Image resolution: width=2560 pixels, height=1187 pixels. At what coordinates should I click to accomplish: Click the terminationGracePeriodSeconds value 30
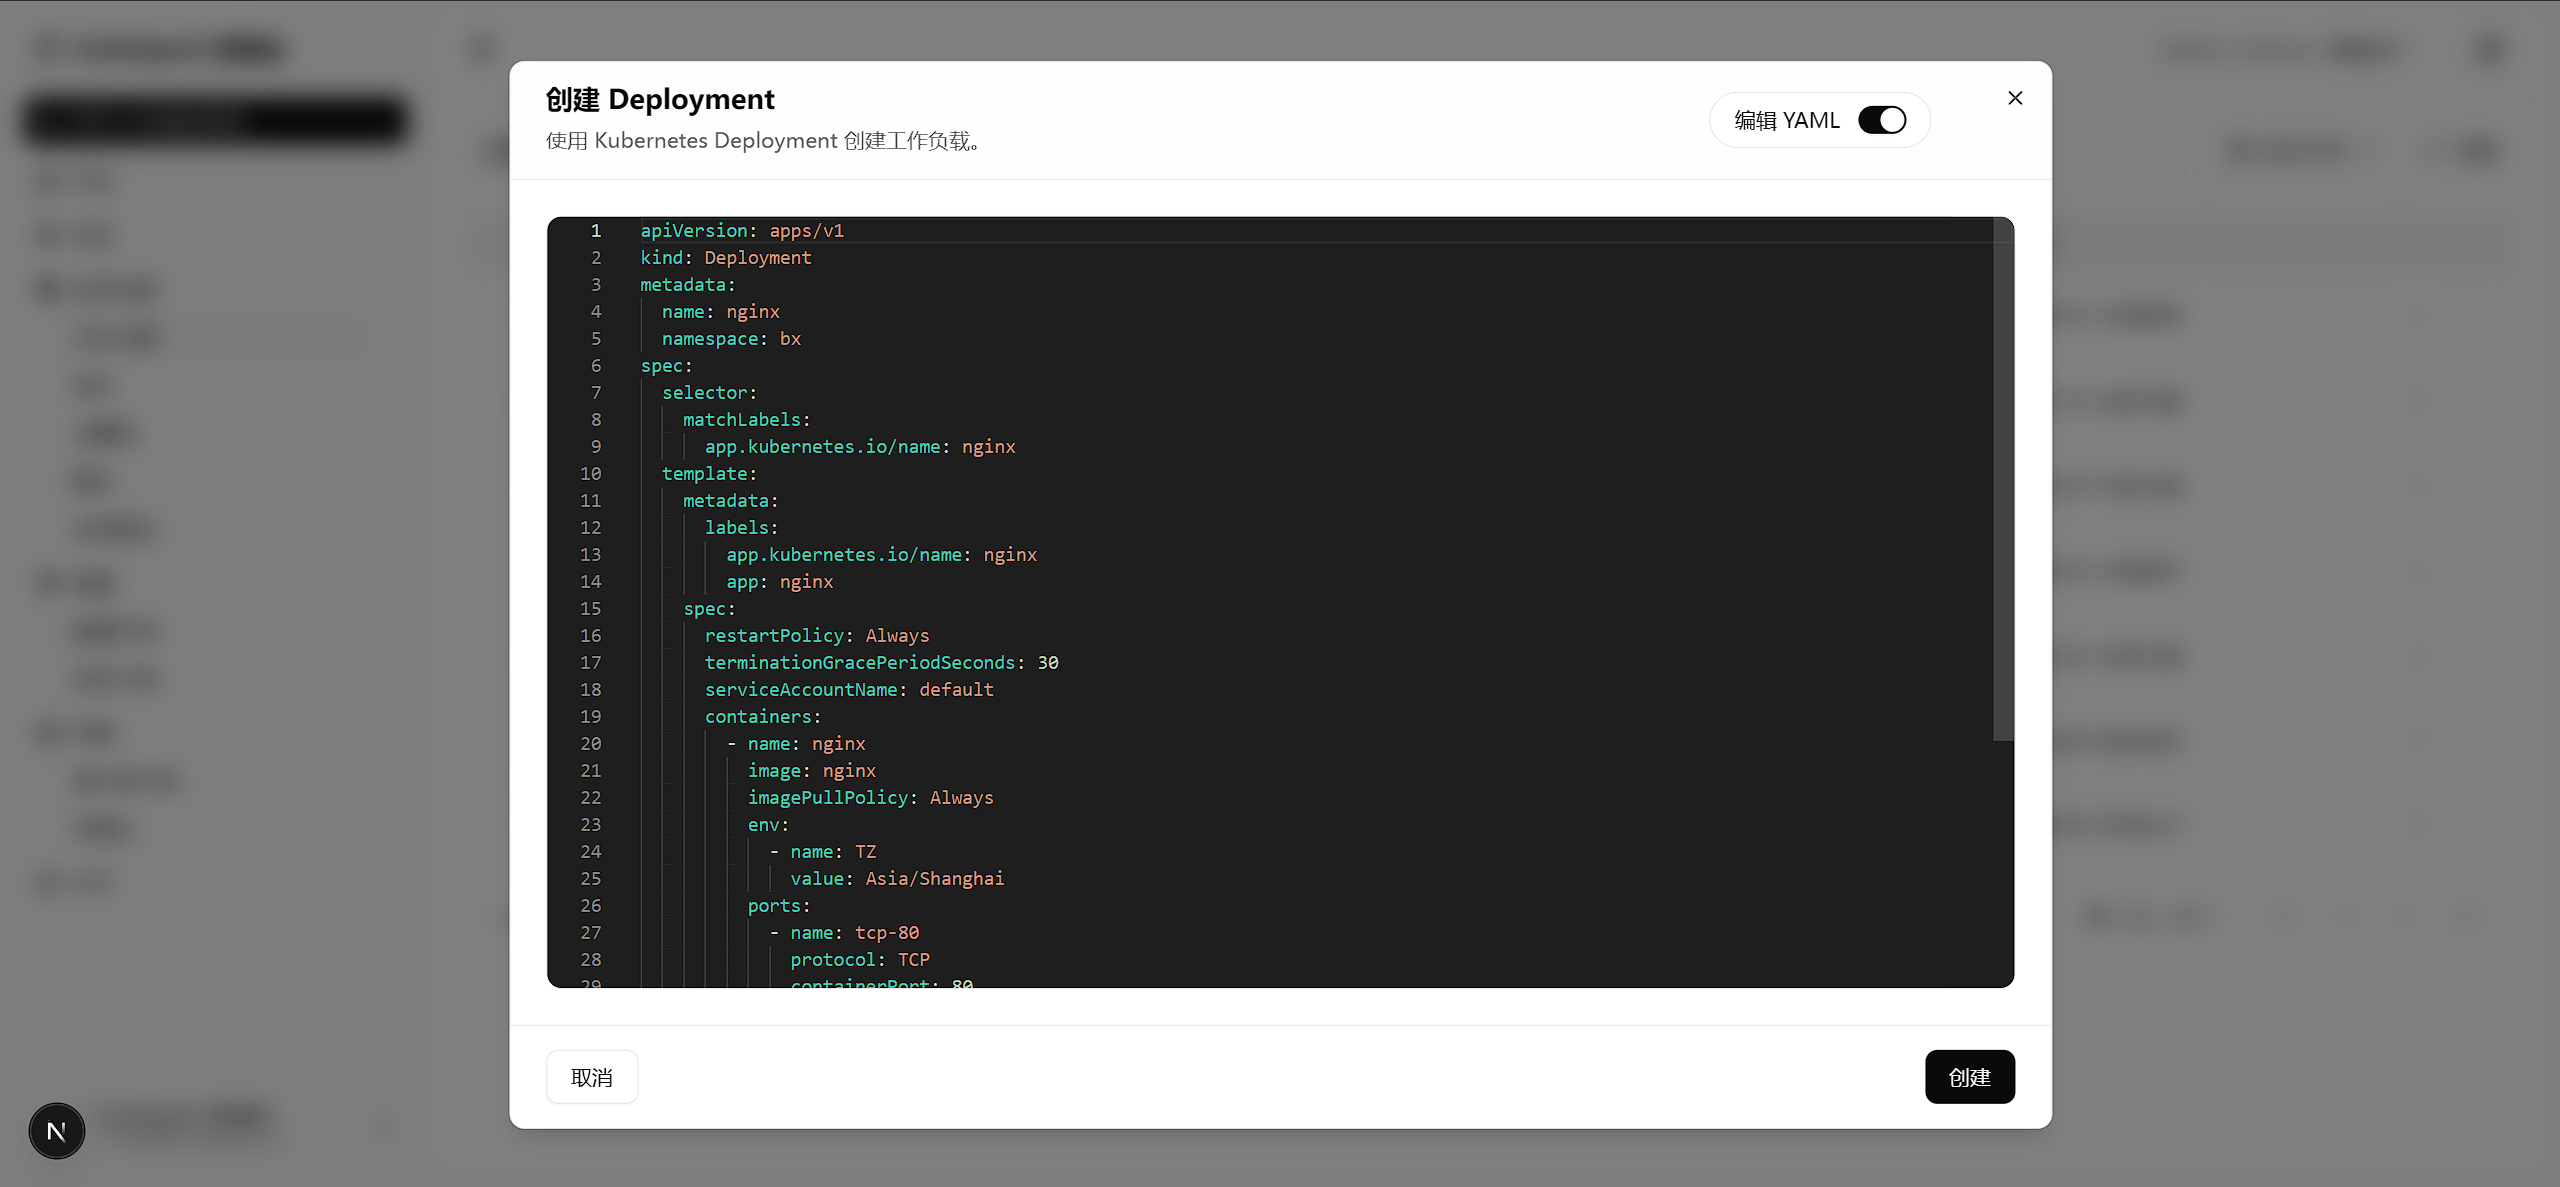point(1047,663)
